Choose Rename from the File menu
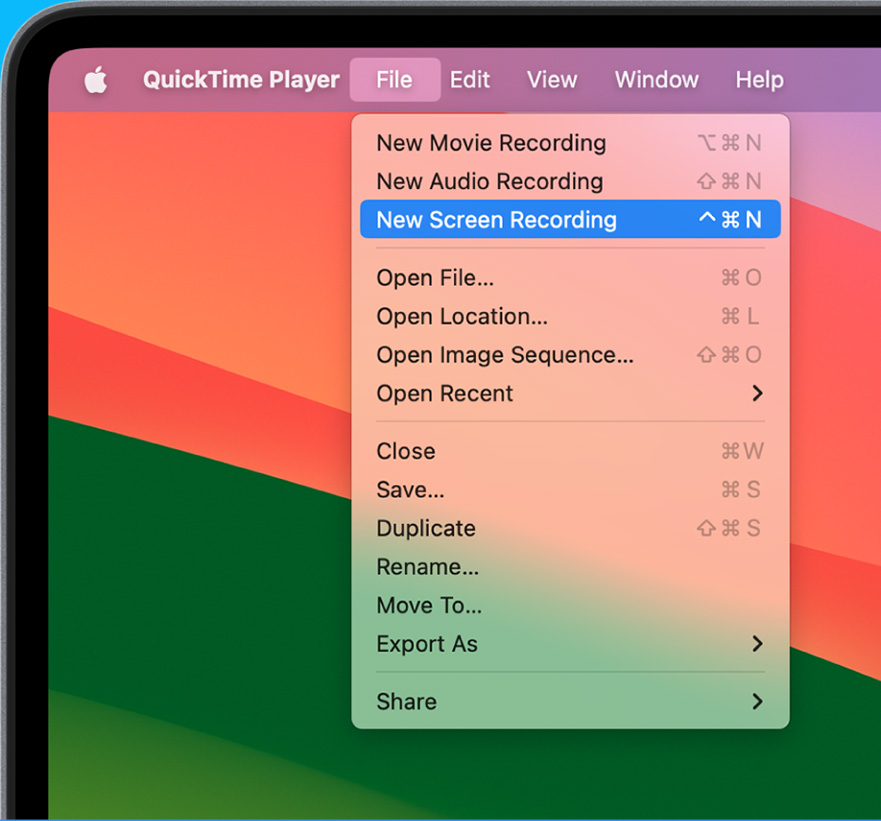Screen dimensions: 881x821 coord(427,567)
